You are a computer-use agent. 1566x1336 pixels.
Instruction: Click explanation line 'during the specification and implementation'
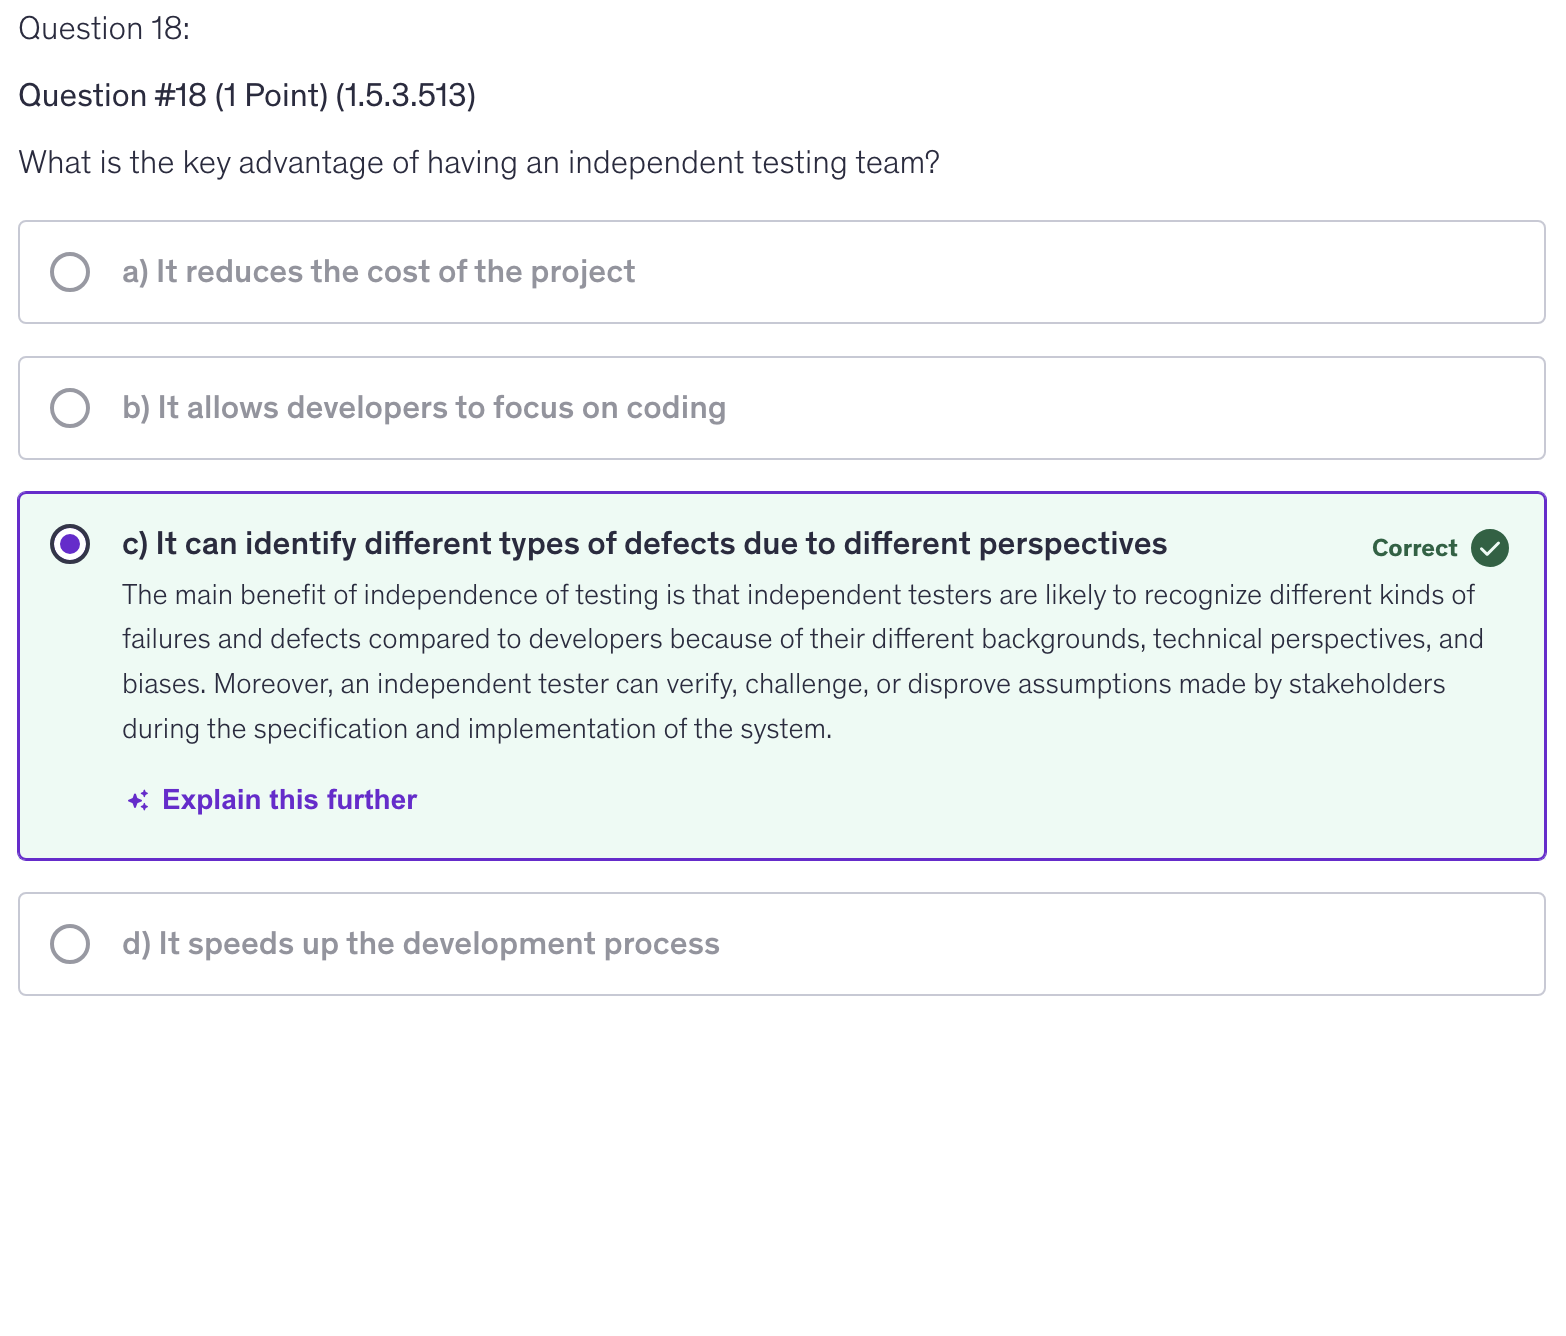coord(477,729)
